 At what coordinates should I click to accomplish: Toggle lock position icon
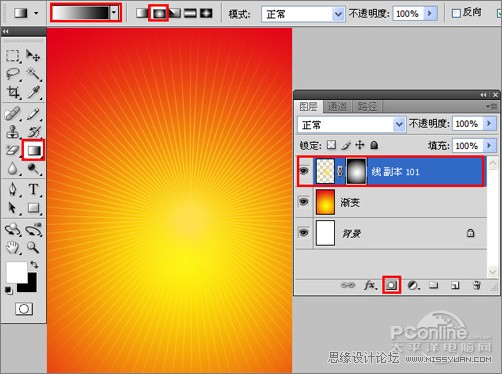click(x=360, y=145)
